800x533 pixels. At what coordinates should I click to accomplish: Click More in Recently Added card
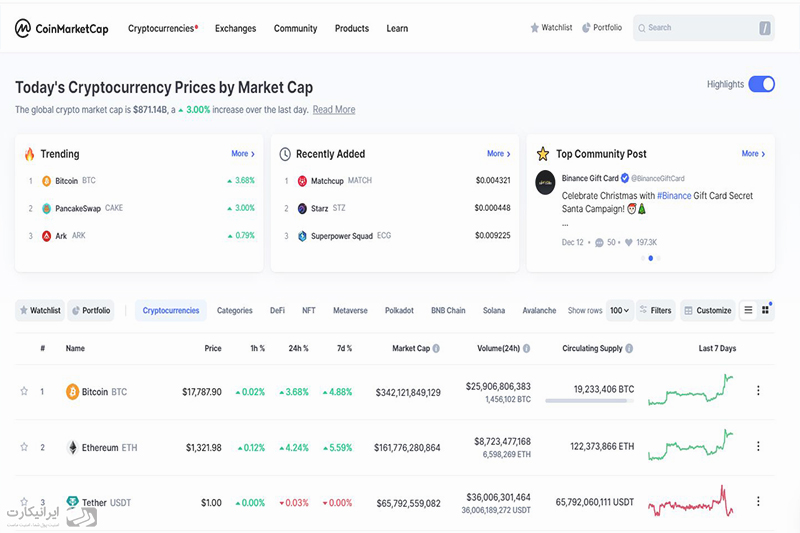pos(498,154)
